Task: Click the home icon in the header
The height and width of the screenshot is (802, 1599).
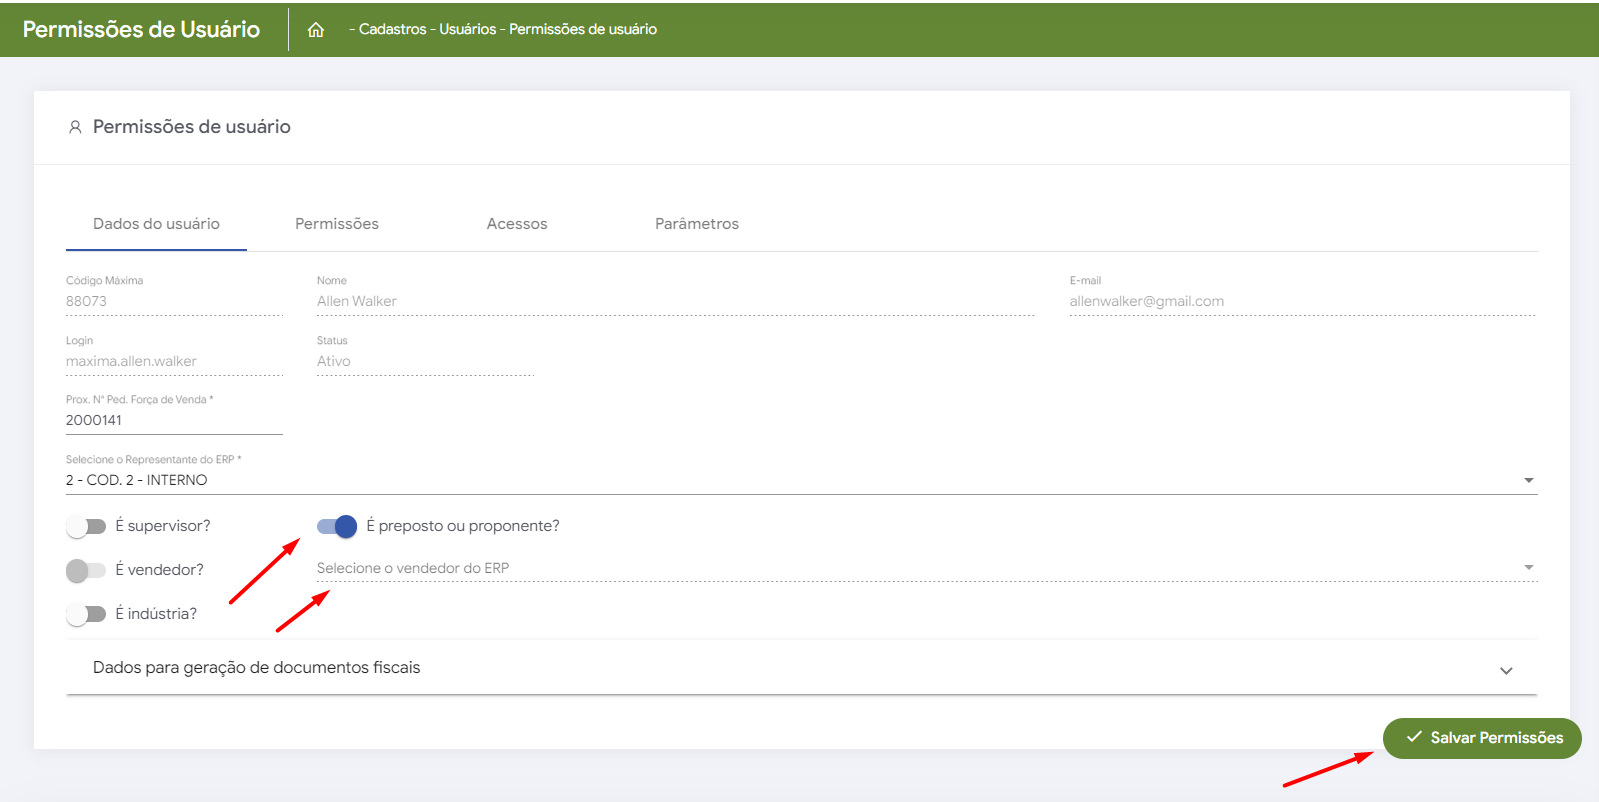Action: coord(316,30)
